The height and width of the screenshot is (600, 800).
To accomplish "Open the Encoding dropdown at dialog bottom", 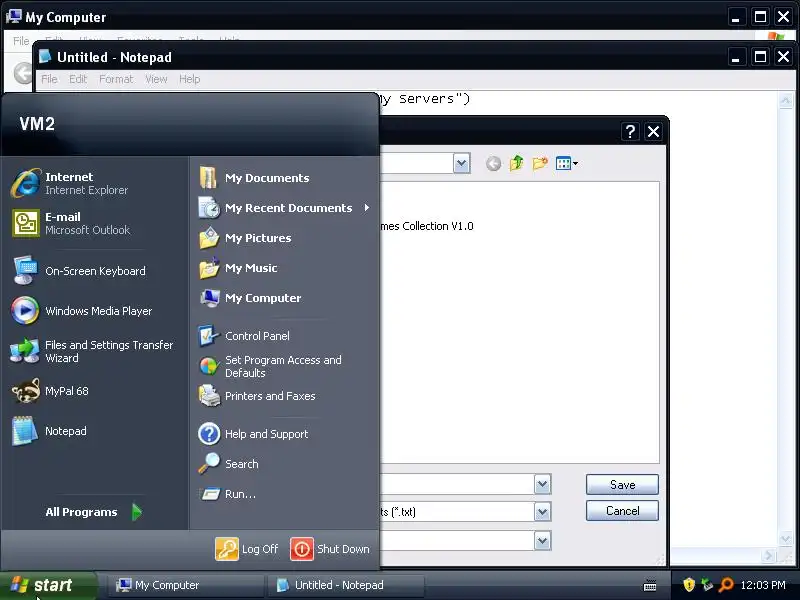I will (542, 540).
